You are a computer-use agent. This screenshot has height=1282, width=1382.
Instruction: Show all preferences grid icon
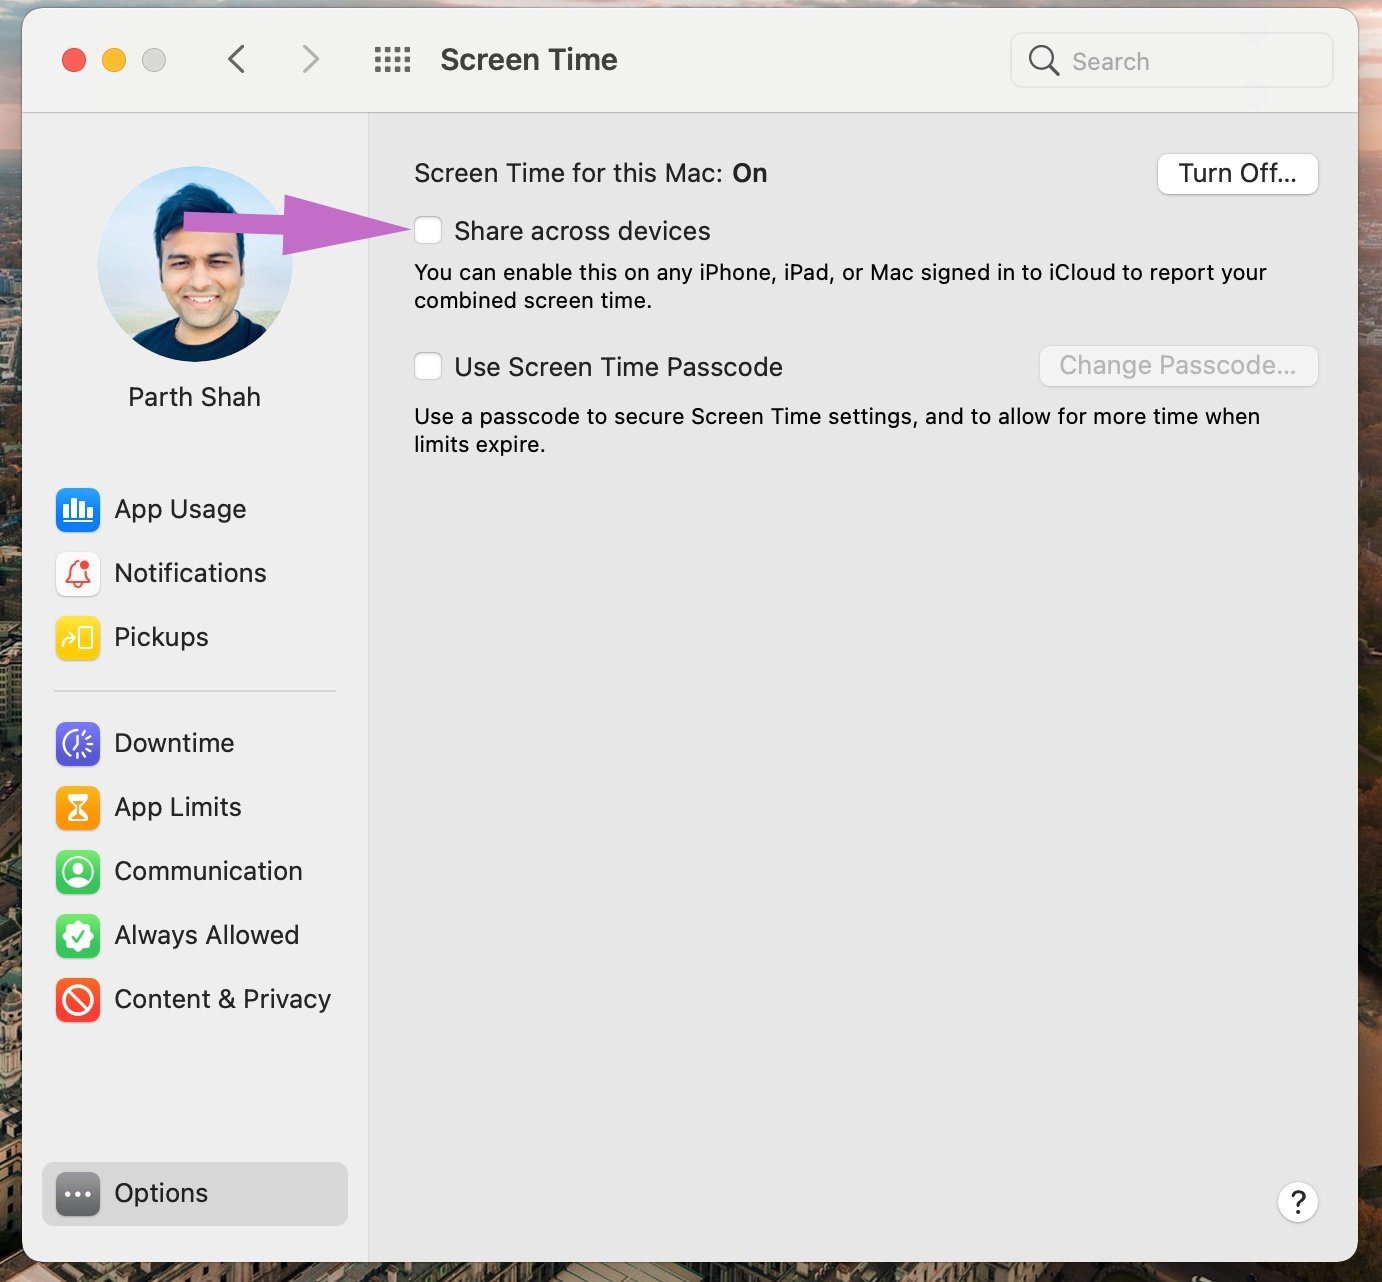click(392, 60)
